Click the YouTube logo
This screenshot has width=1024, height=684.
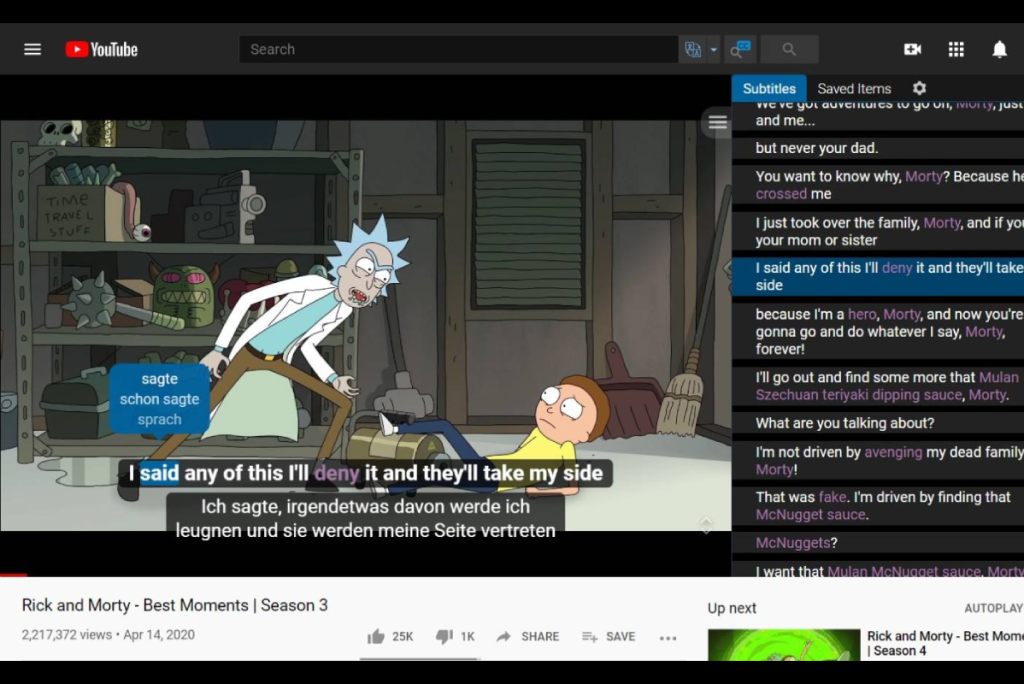point(101,49)
